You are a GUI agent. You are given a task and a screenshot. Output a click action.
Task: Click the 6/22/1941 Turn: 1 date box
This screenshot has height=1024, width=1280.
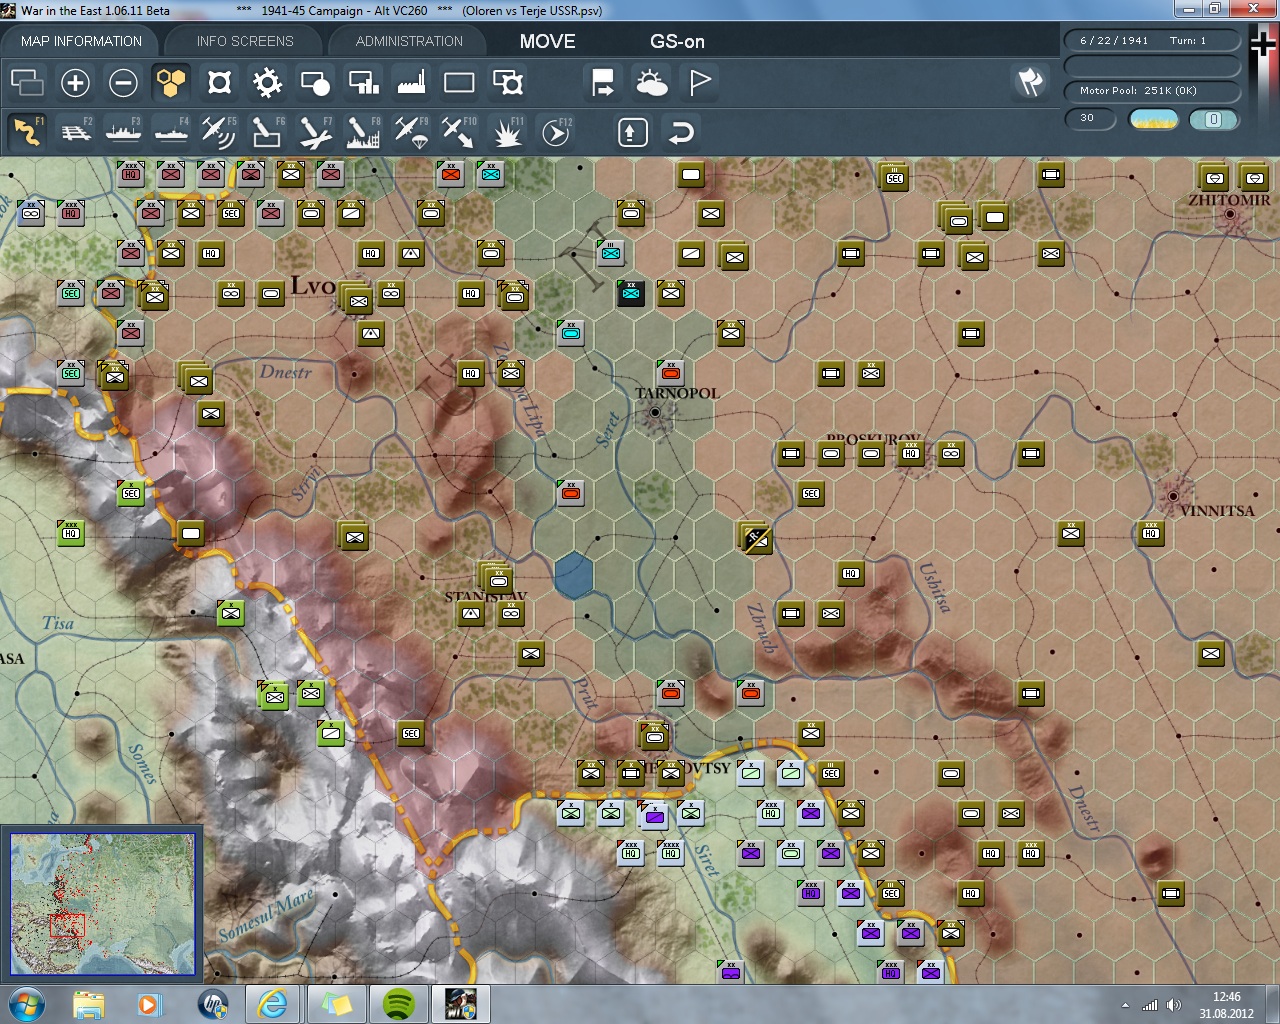click(x=1152, y=40)
